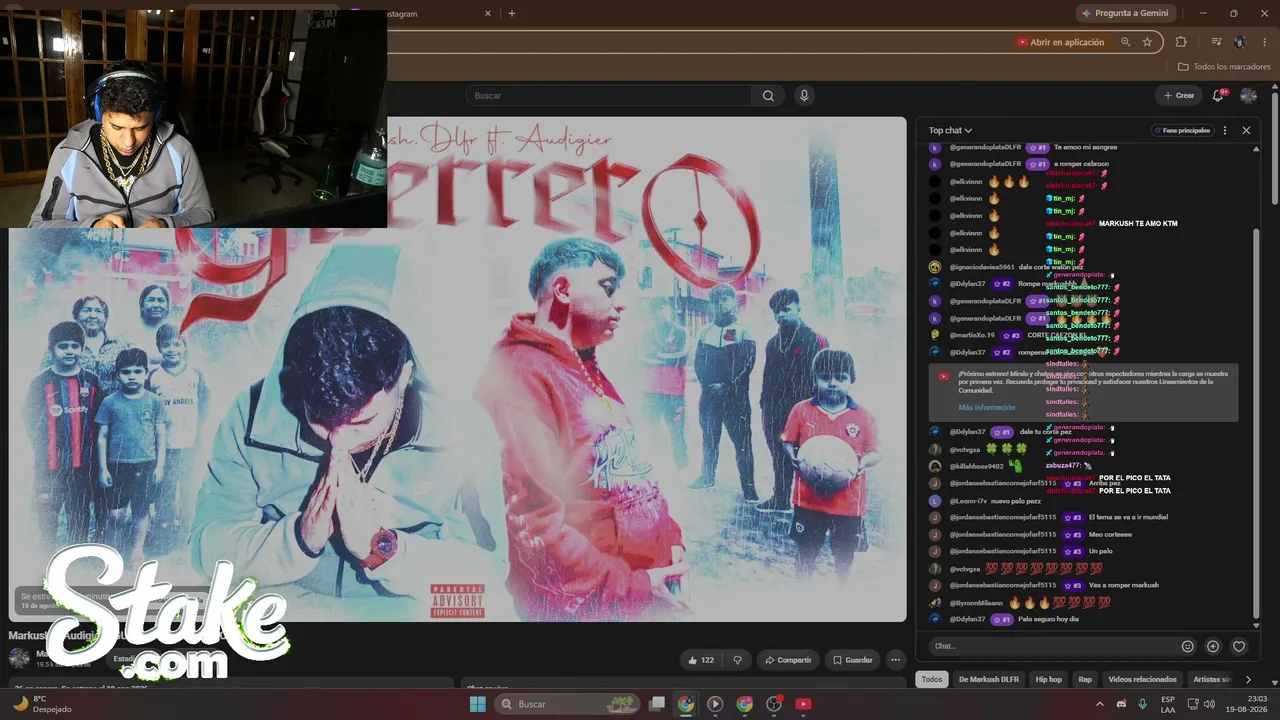Open Chrome three-dot menu
The image size is (1280, 720).
(1264, 42)
